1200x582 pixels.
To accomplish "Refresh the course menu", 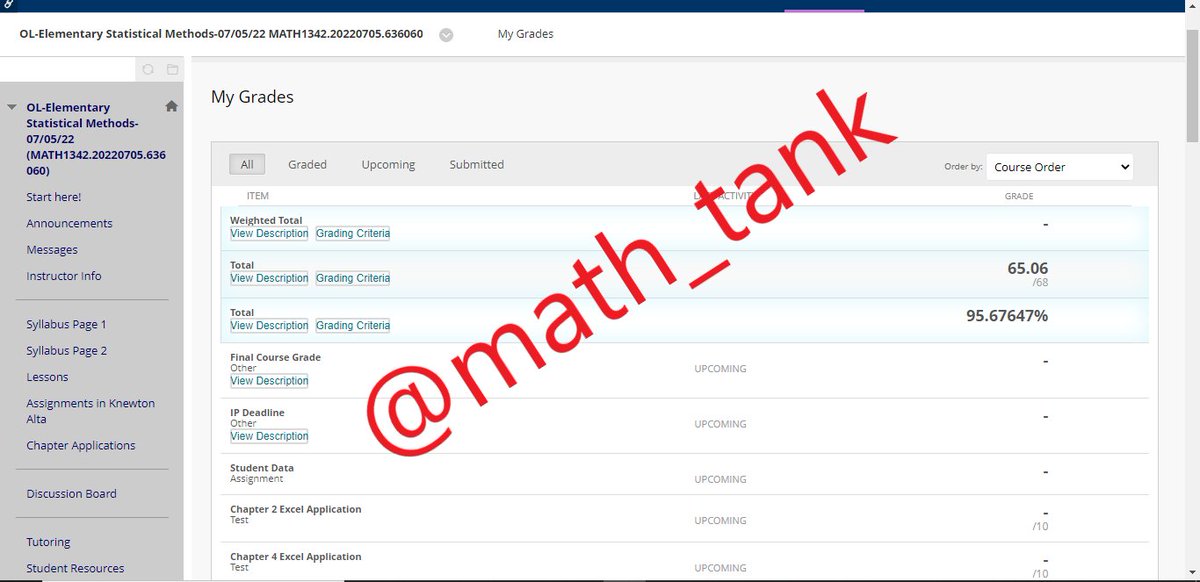I will 148,69.
